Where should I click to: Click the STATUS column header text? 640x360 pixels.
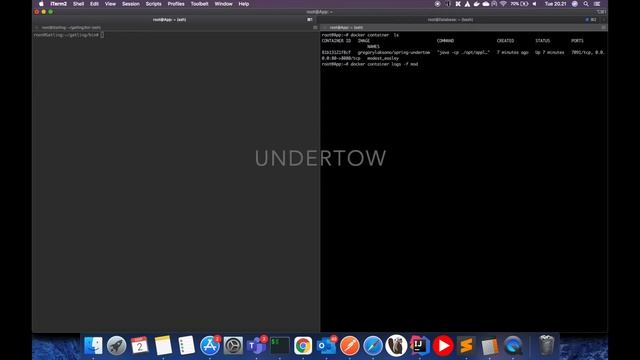click(x=542, y=41)
